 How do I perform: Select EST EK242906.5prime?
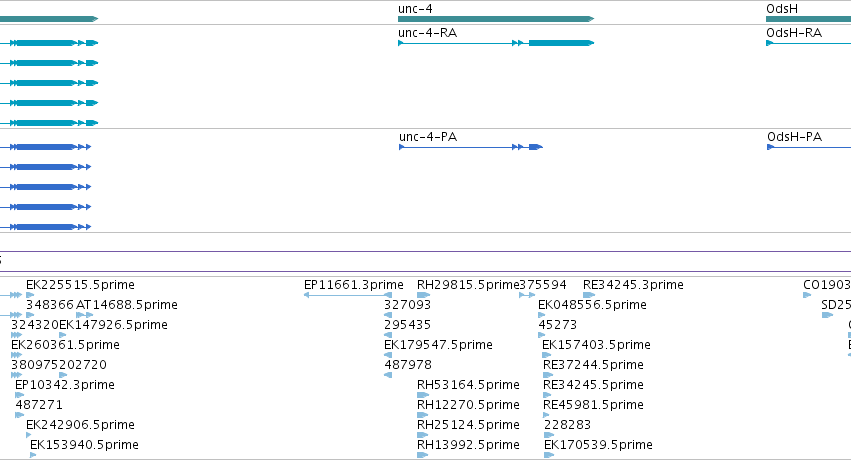tap(80, 425)
